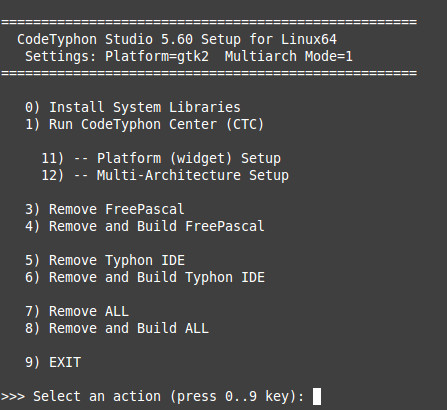This screenshot has width=447, height=410.
Task: Select the EXIT option
Action: point(53,362)
